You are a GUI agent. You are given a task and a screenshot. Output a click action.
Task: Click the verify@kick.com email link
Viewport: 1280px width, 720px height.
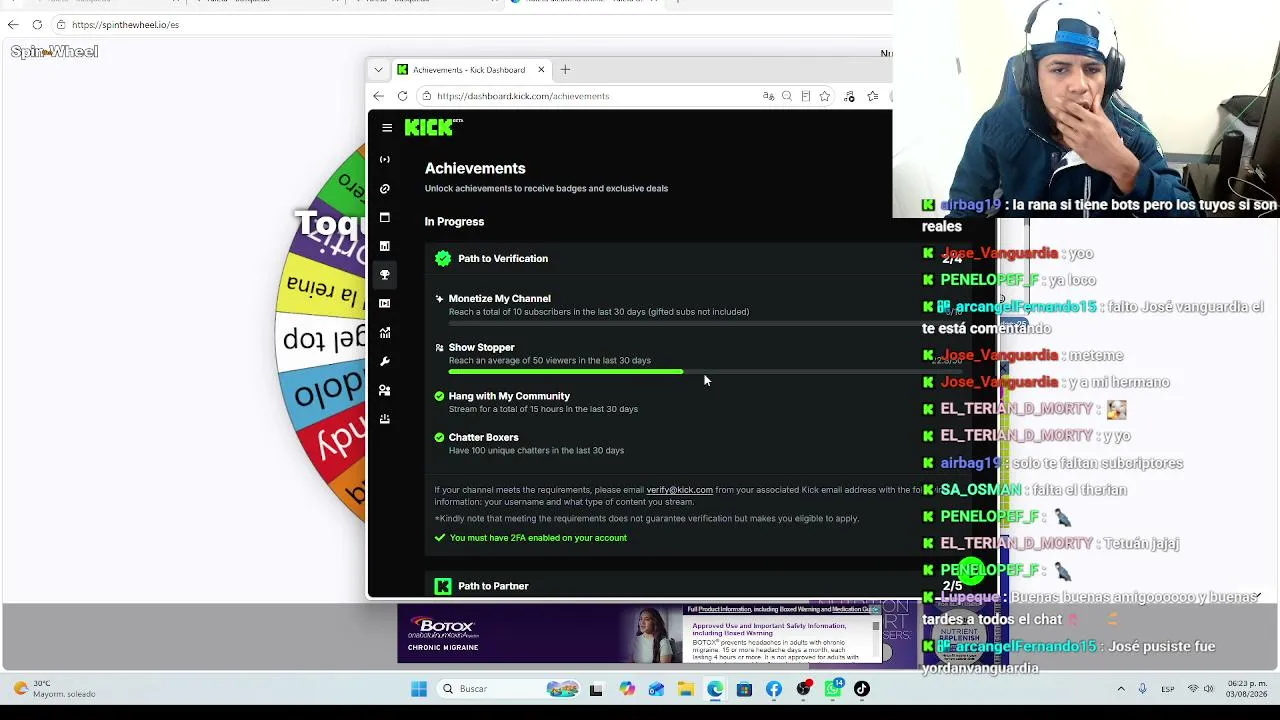coord(679,490)
